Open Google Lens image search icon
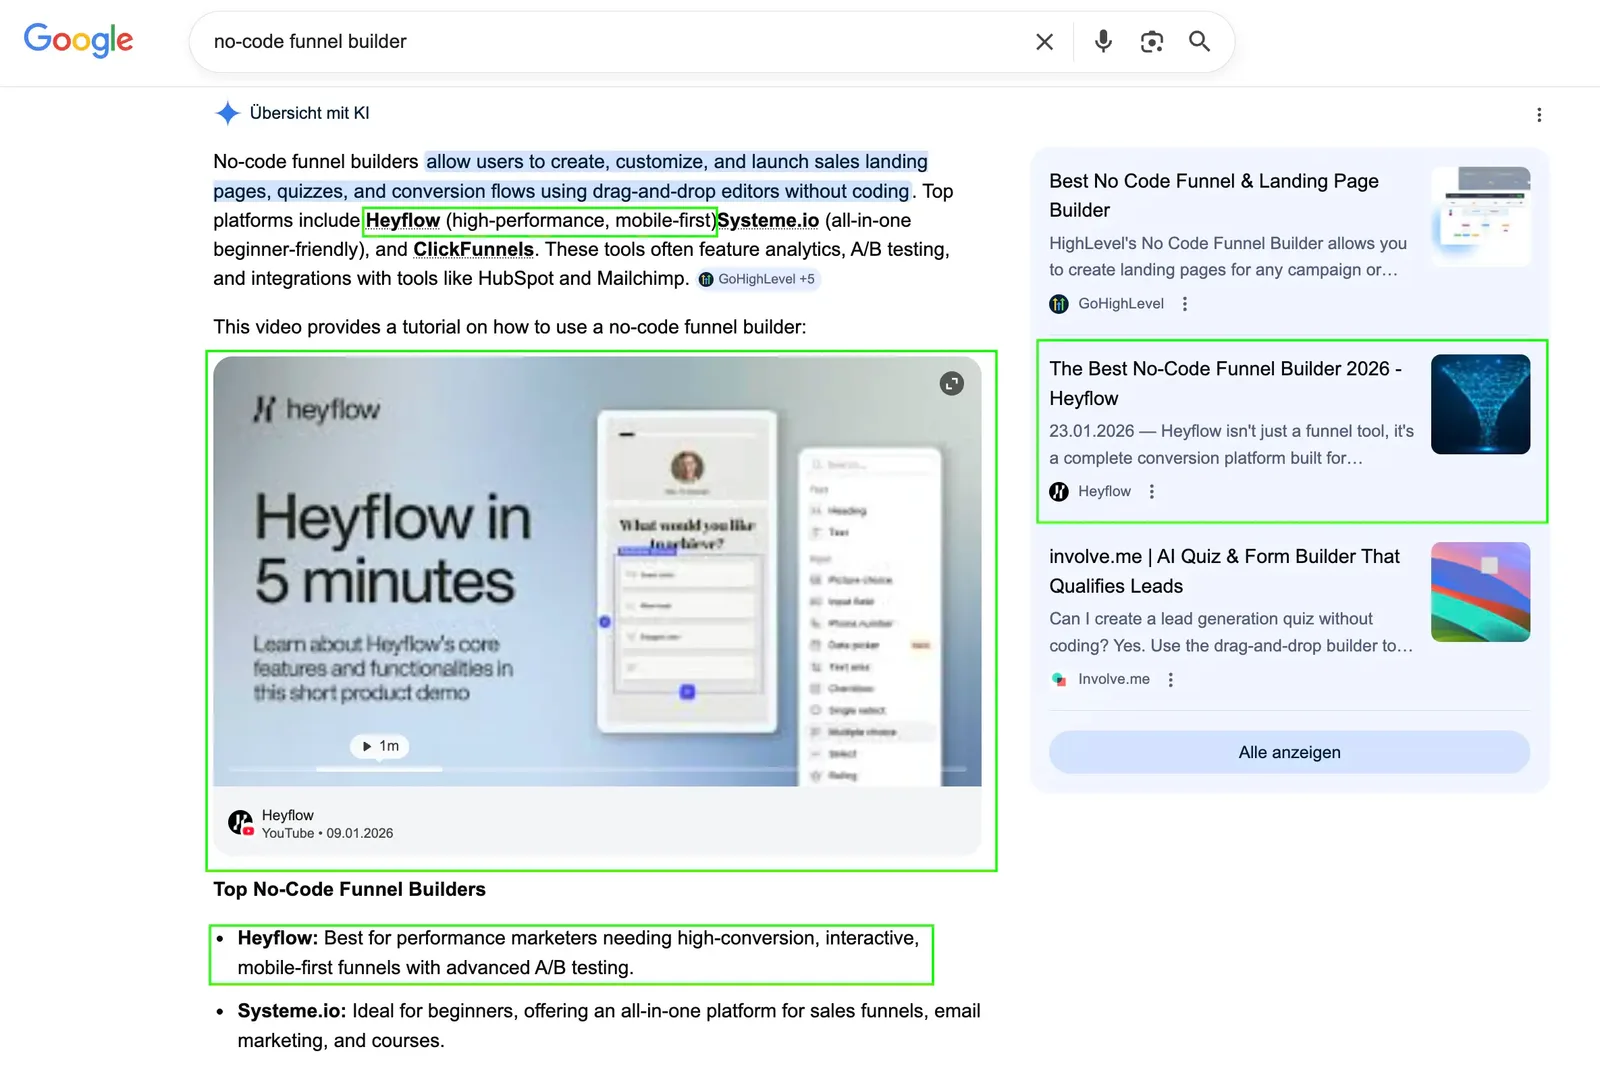The image size is (1600, 1072). [1152, 41]
